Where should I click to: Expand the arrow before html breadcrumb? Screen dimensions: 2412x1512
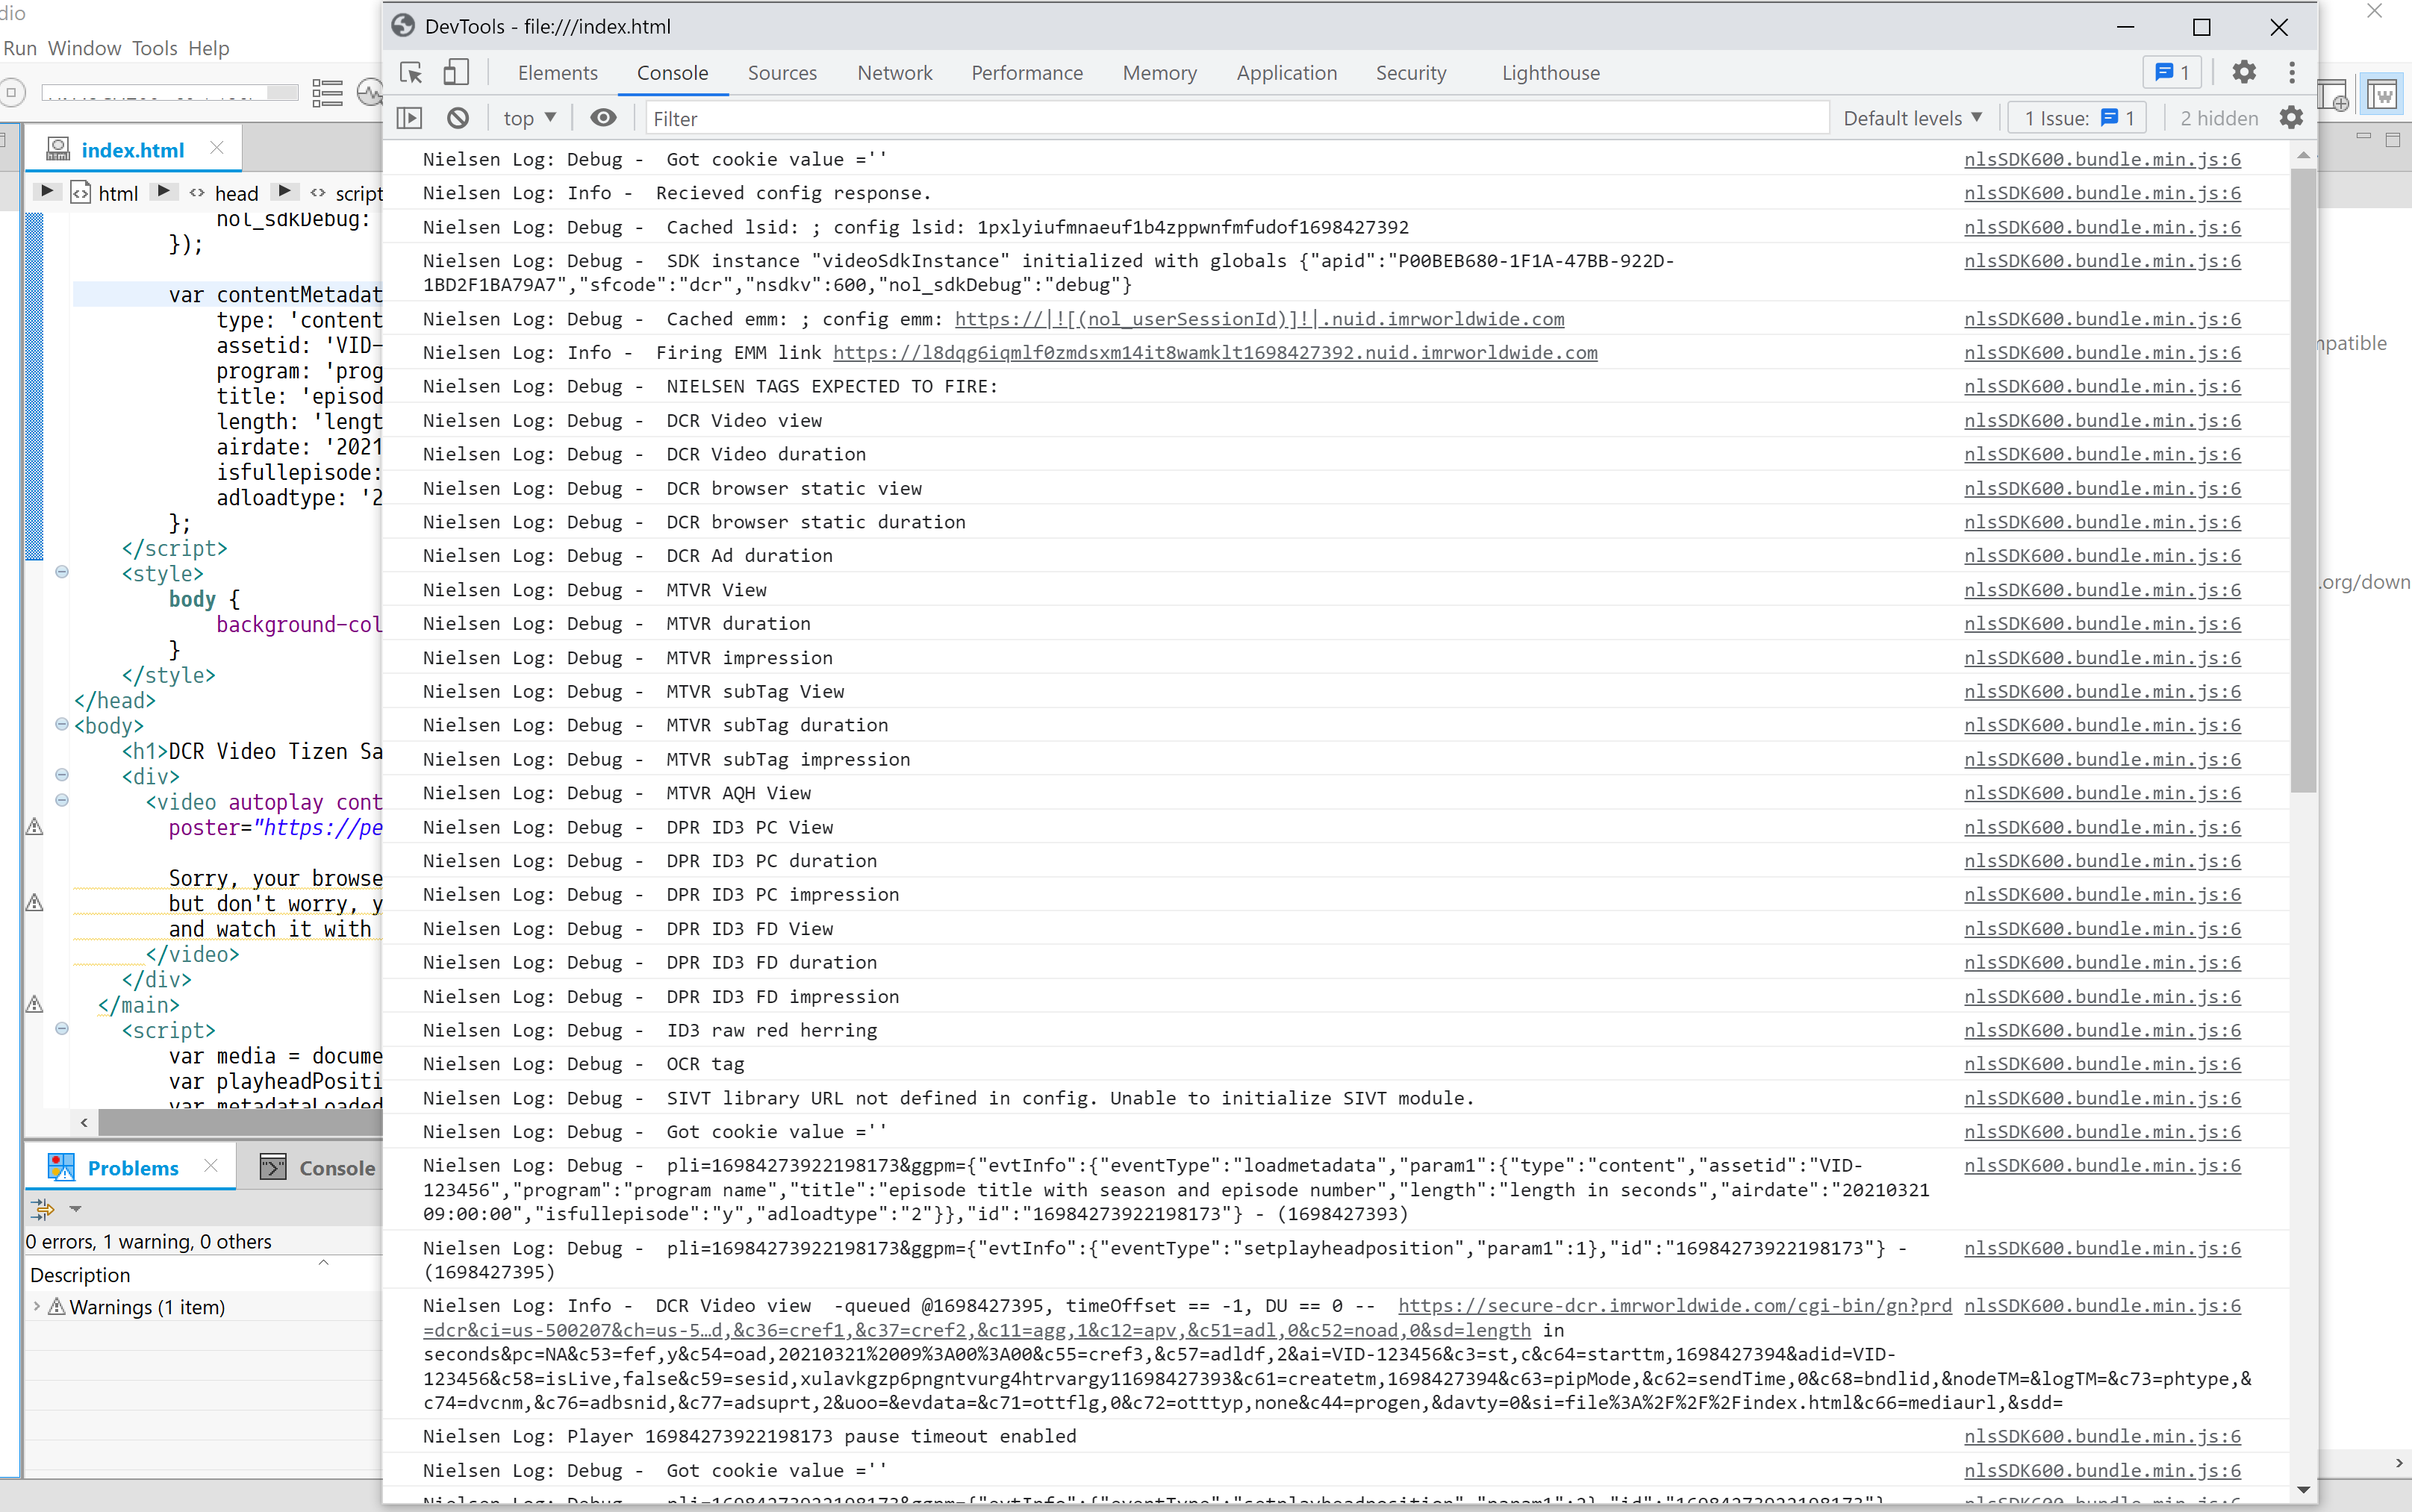click(46, 192)
